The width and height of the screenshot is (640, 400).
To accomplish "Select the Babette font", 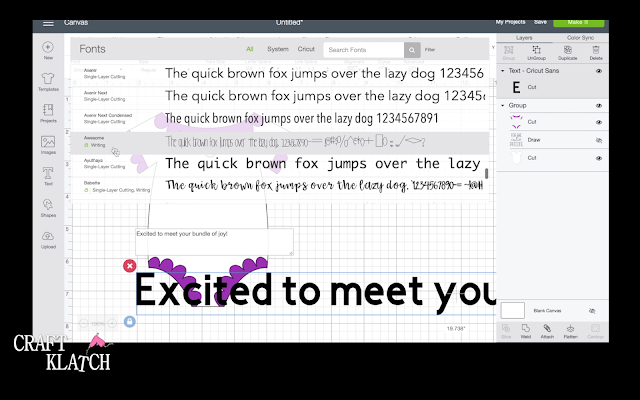I will [280, 187].
